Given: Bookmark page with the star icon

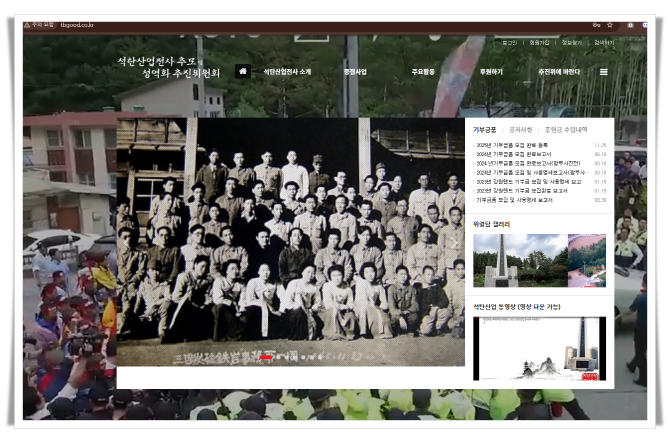Looking at the screenshot, I should [610, 24].
